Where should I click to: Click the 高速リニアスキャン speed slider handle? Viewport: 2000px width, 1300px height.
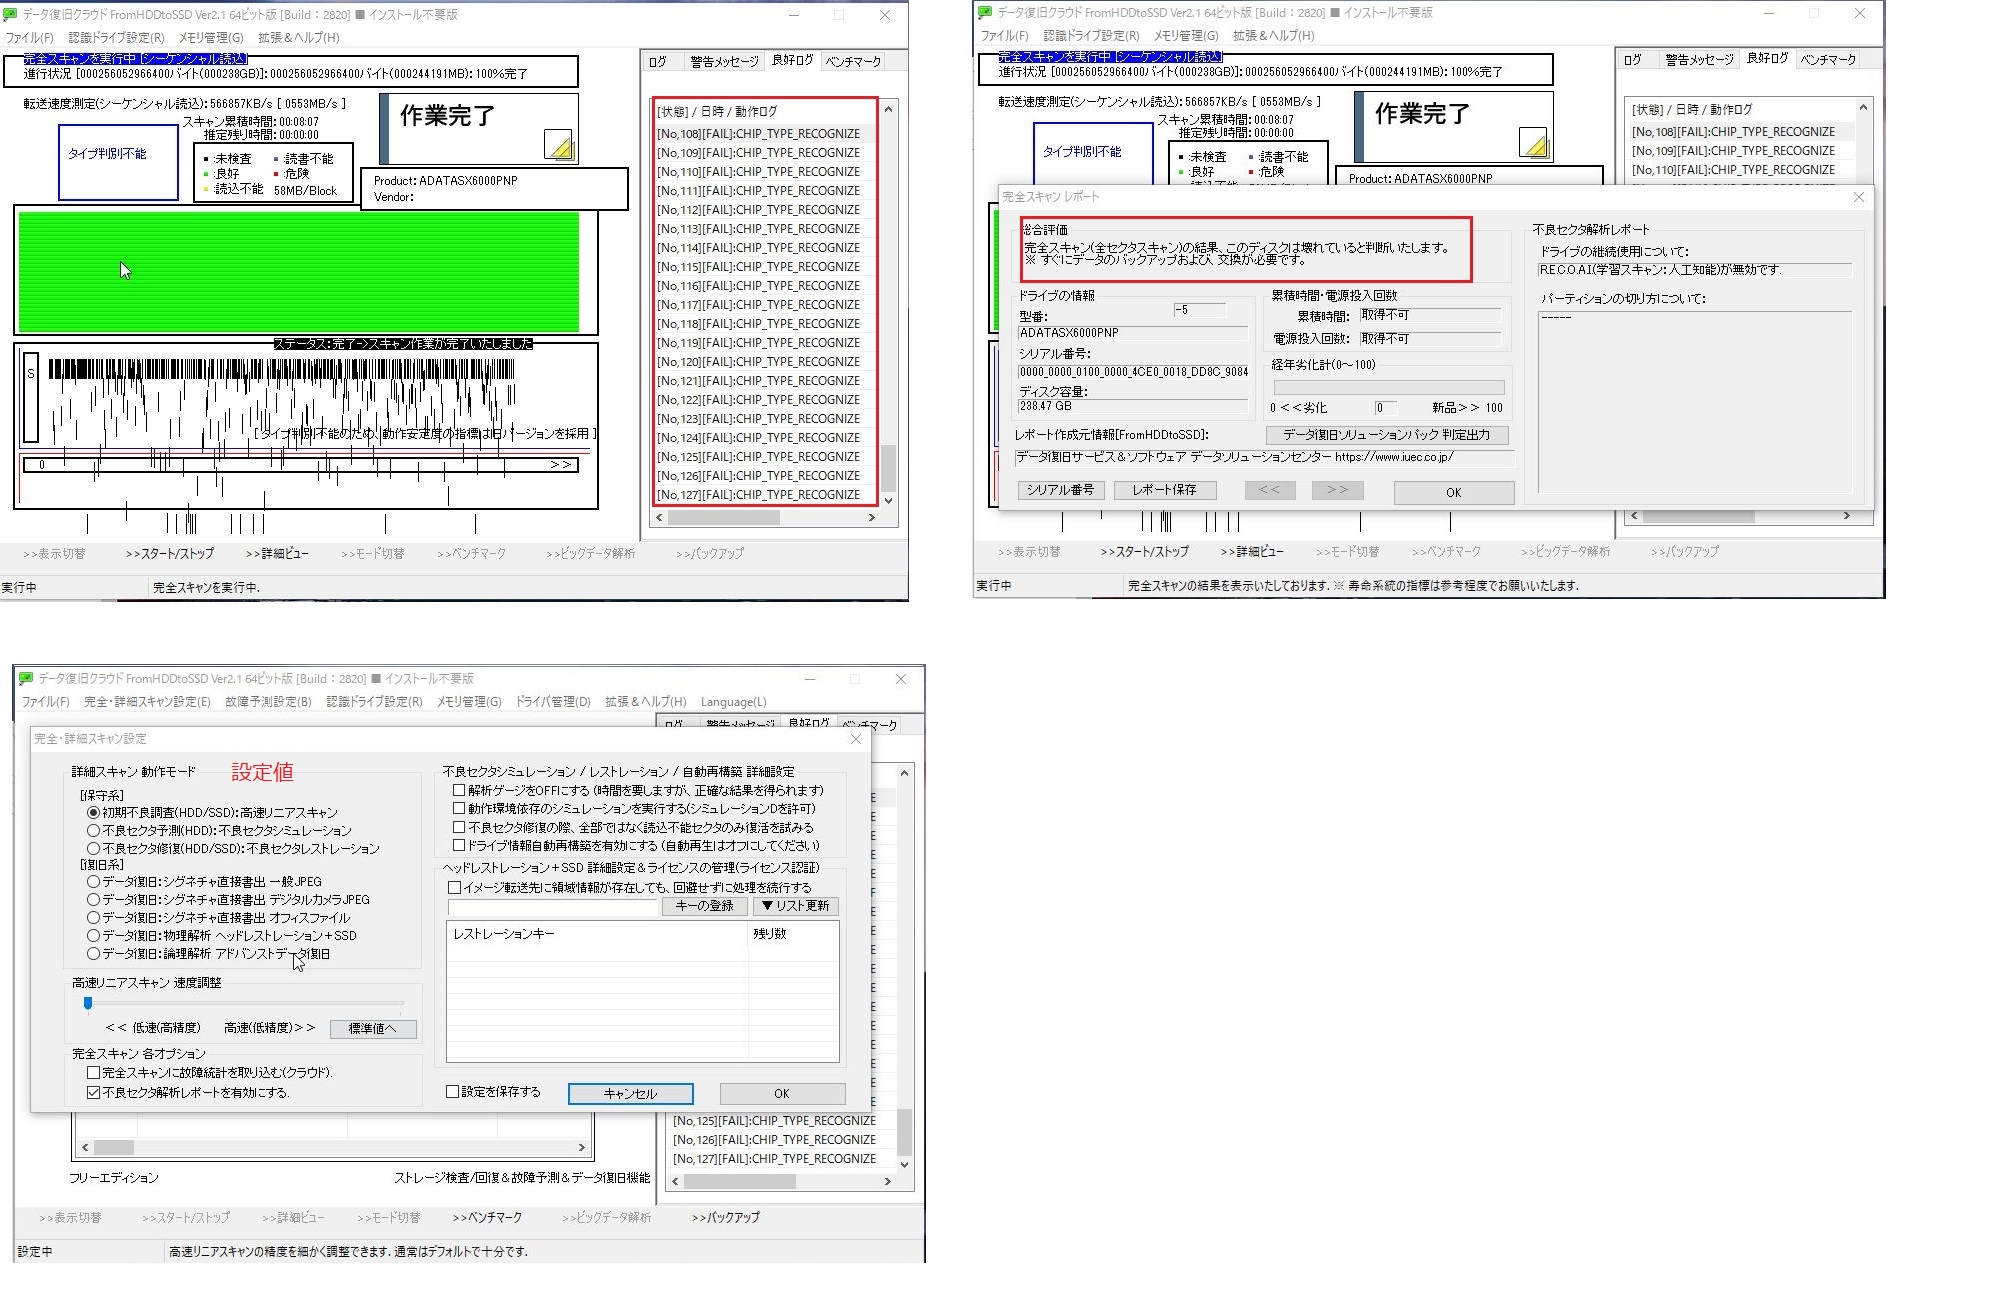[88, 1003]
